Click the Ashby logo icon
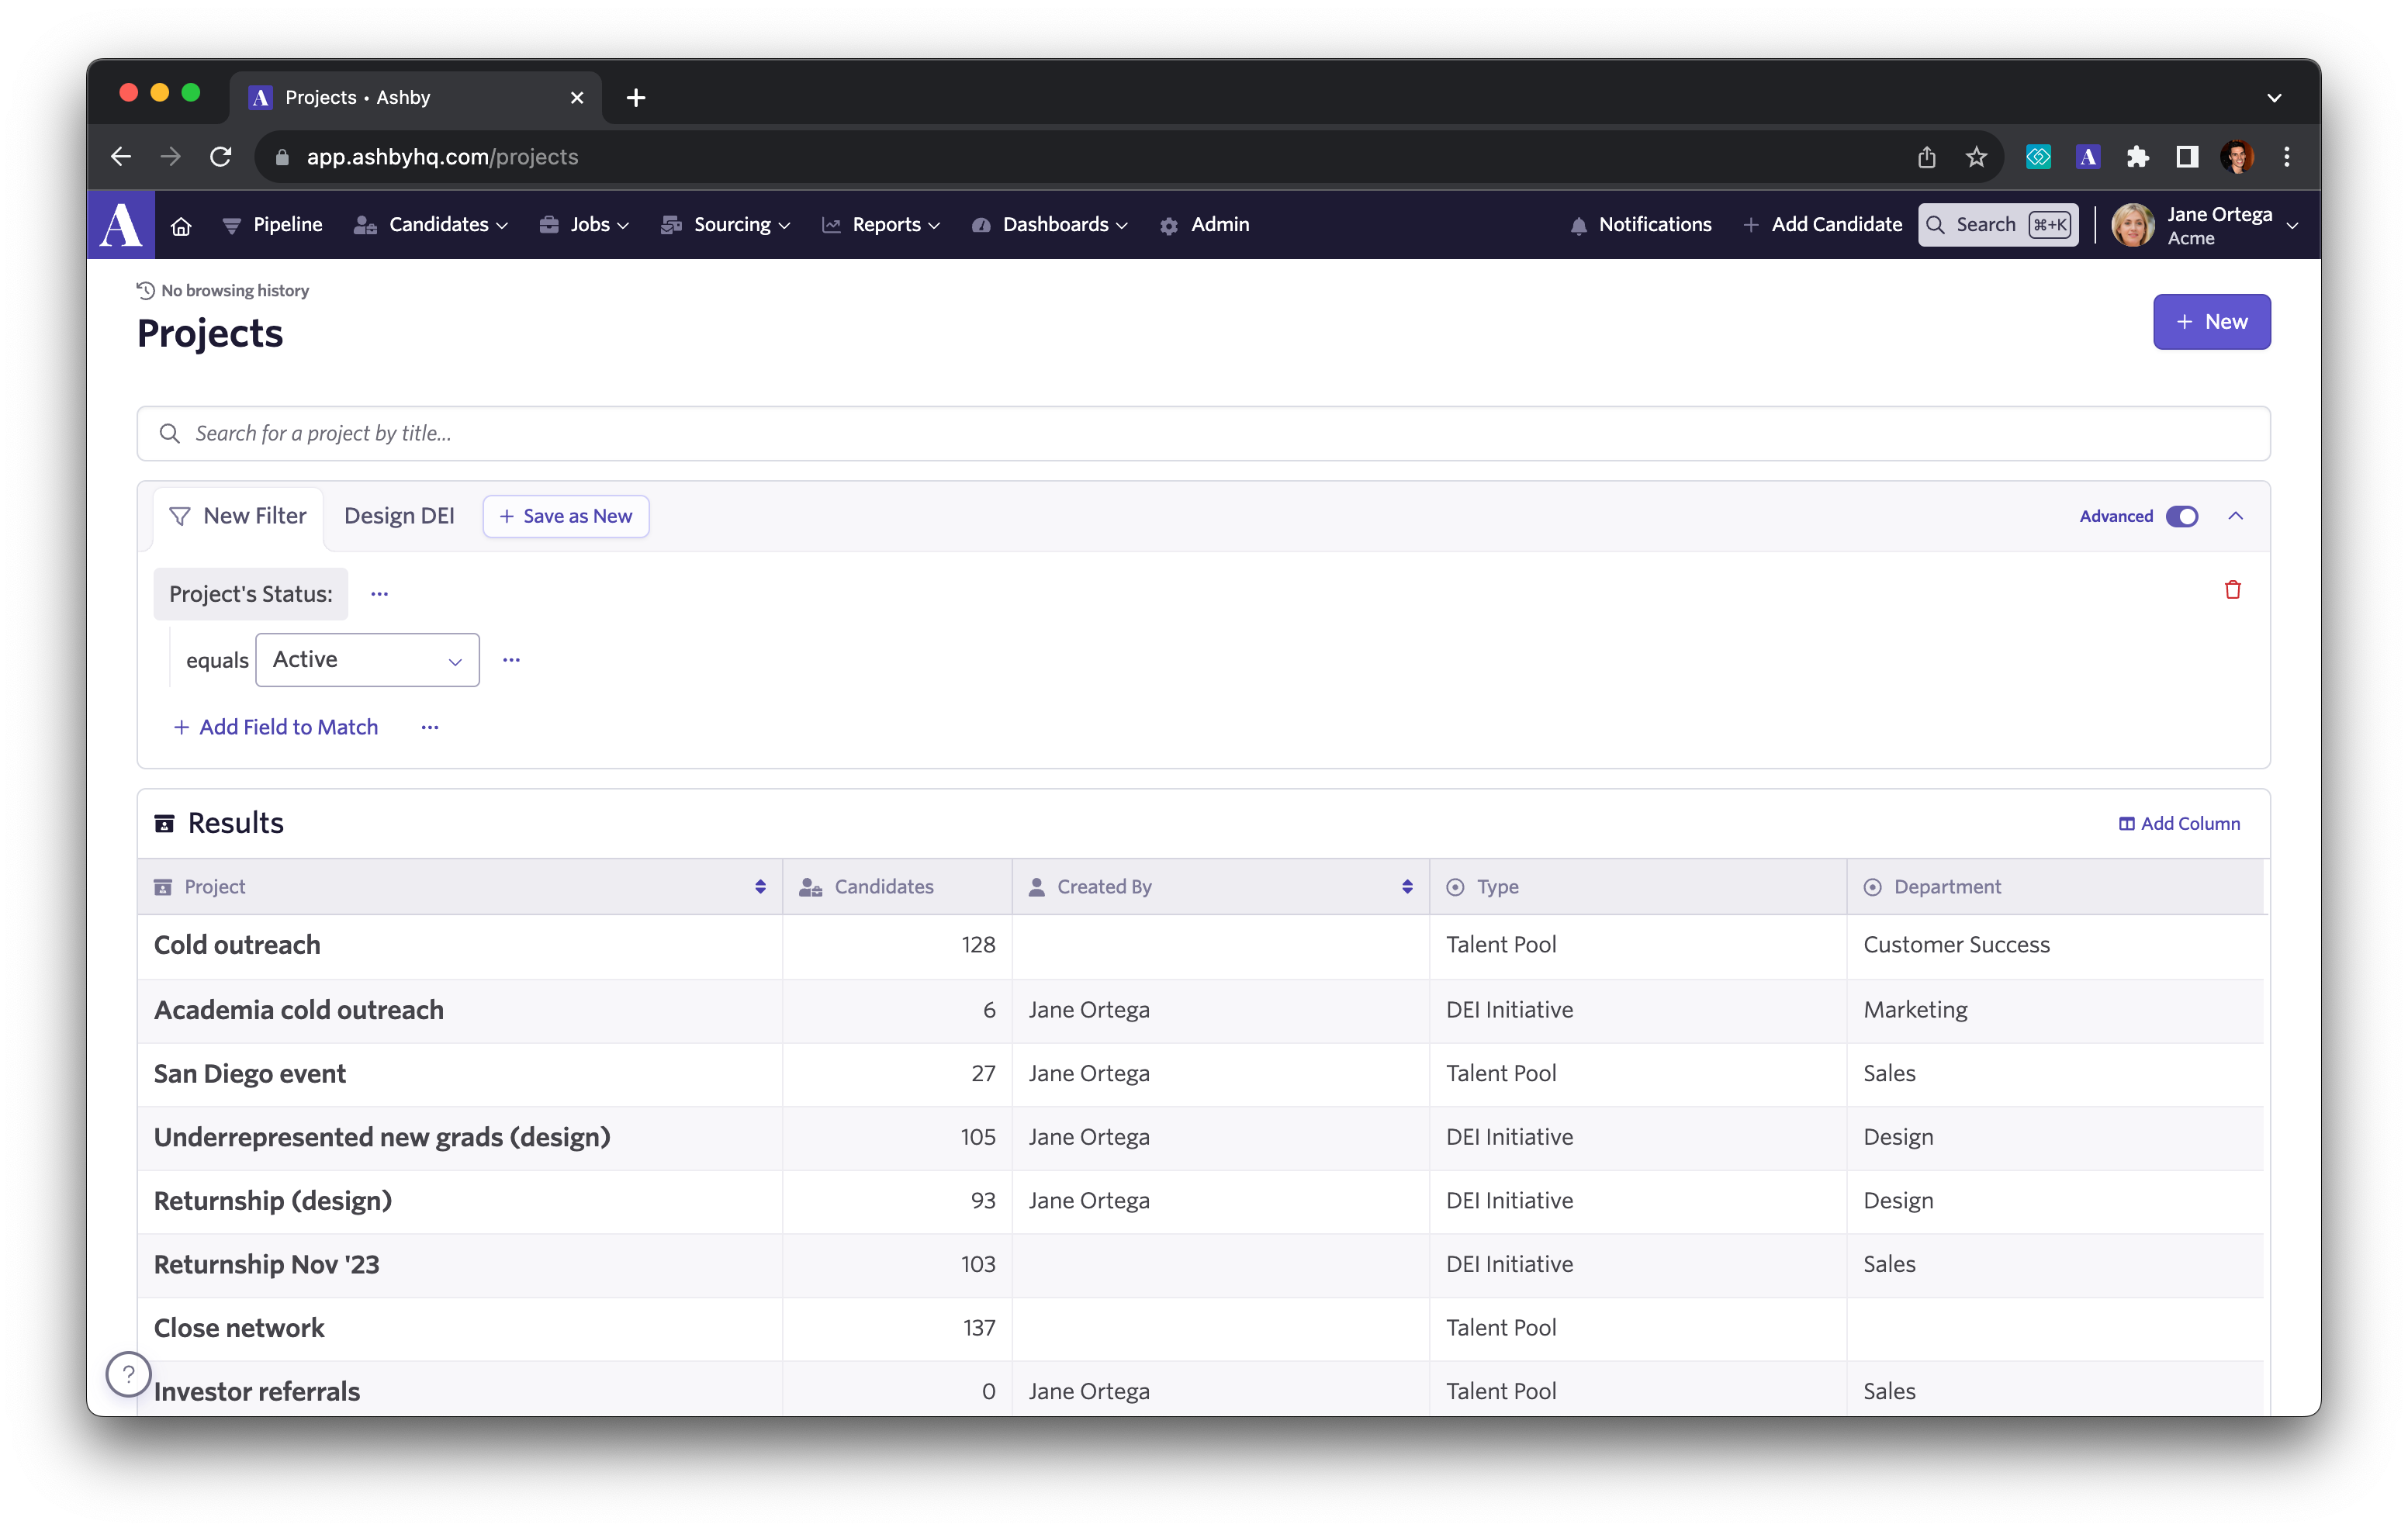 (121, 225)
